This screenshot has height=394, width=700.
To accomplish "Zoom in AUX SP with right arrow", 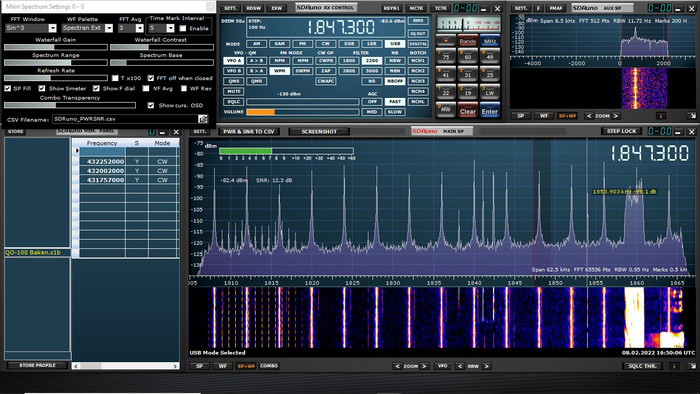I will click(616, 116).
